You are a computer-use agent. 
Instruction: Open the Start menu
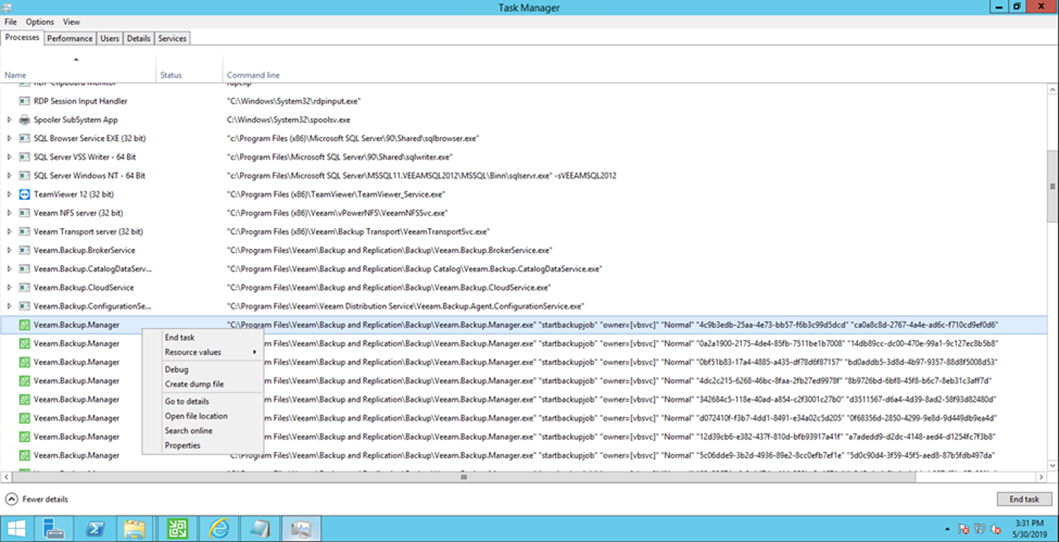17,529
